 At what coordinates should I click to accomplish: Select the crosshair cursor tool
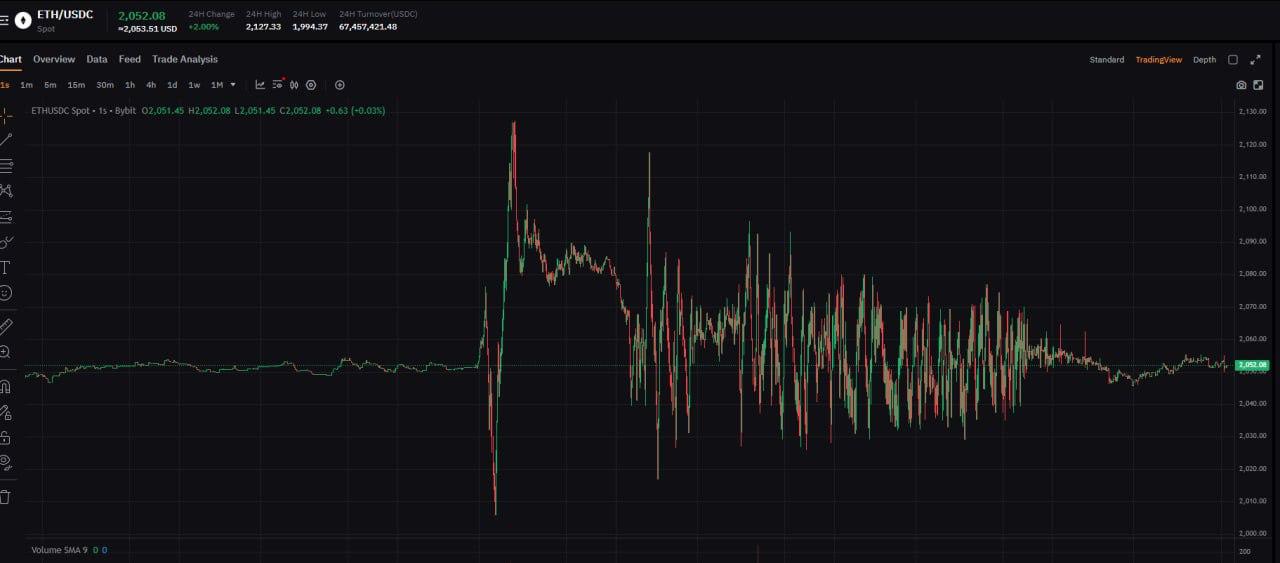coord(6,115)
